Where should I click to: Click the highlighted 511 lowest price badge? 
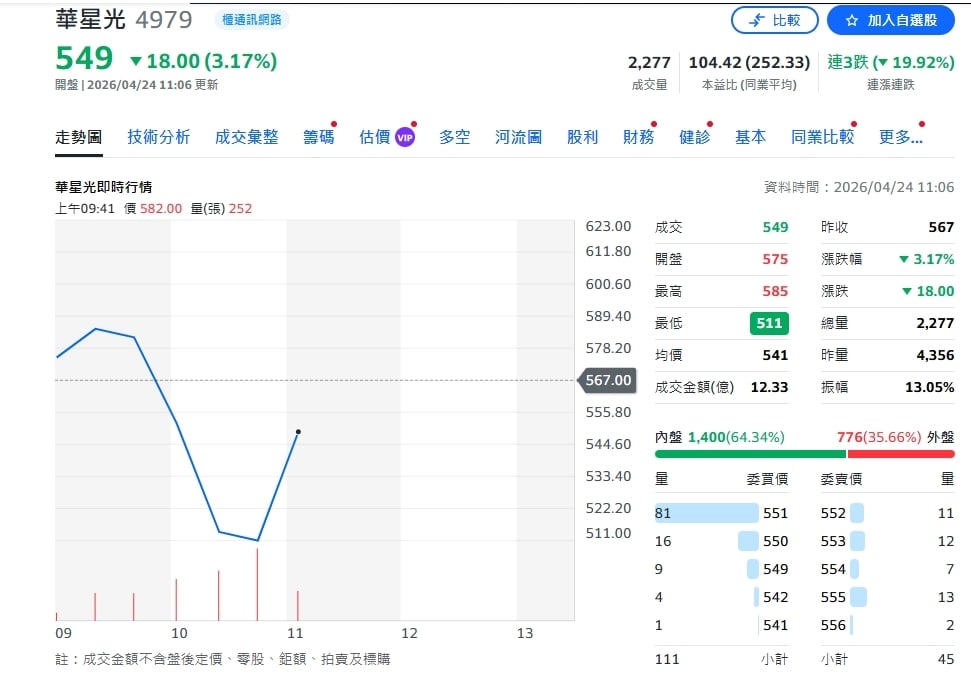coord(769,323)
